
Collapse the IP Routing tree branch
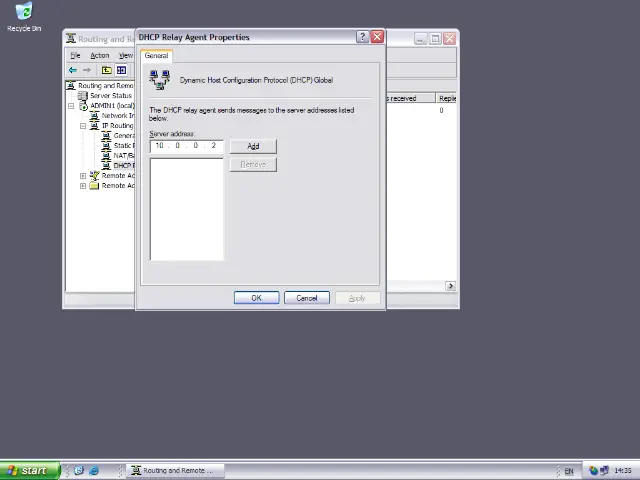tap(83, 126)
